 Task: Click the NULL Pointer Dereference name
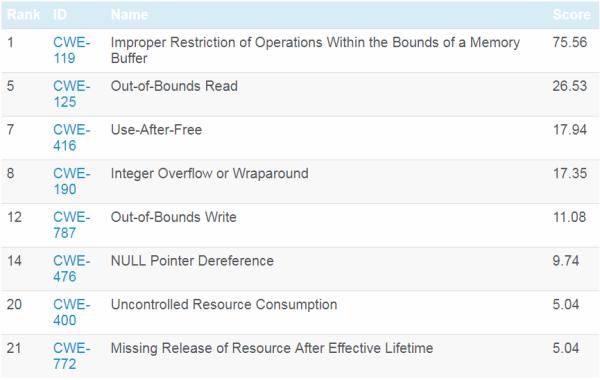pyautogui.click(x=192, y=261)
